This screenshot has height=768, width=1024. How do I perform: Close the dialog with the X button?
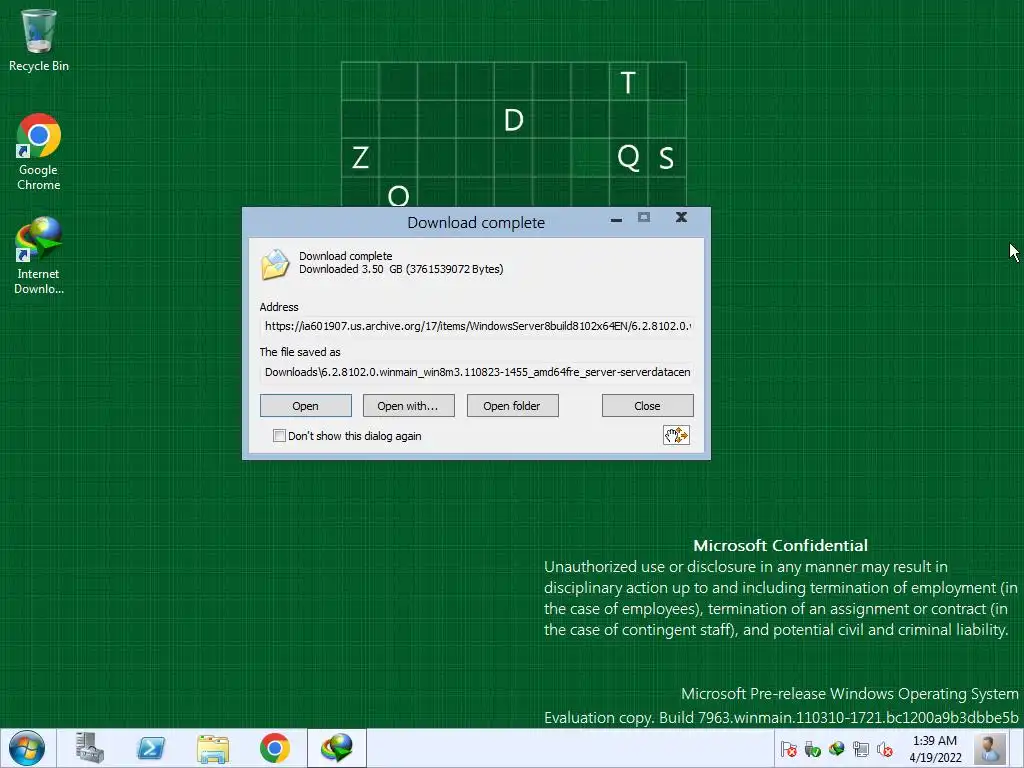[681, 217]
